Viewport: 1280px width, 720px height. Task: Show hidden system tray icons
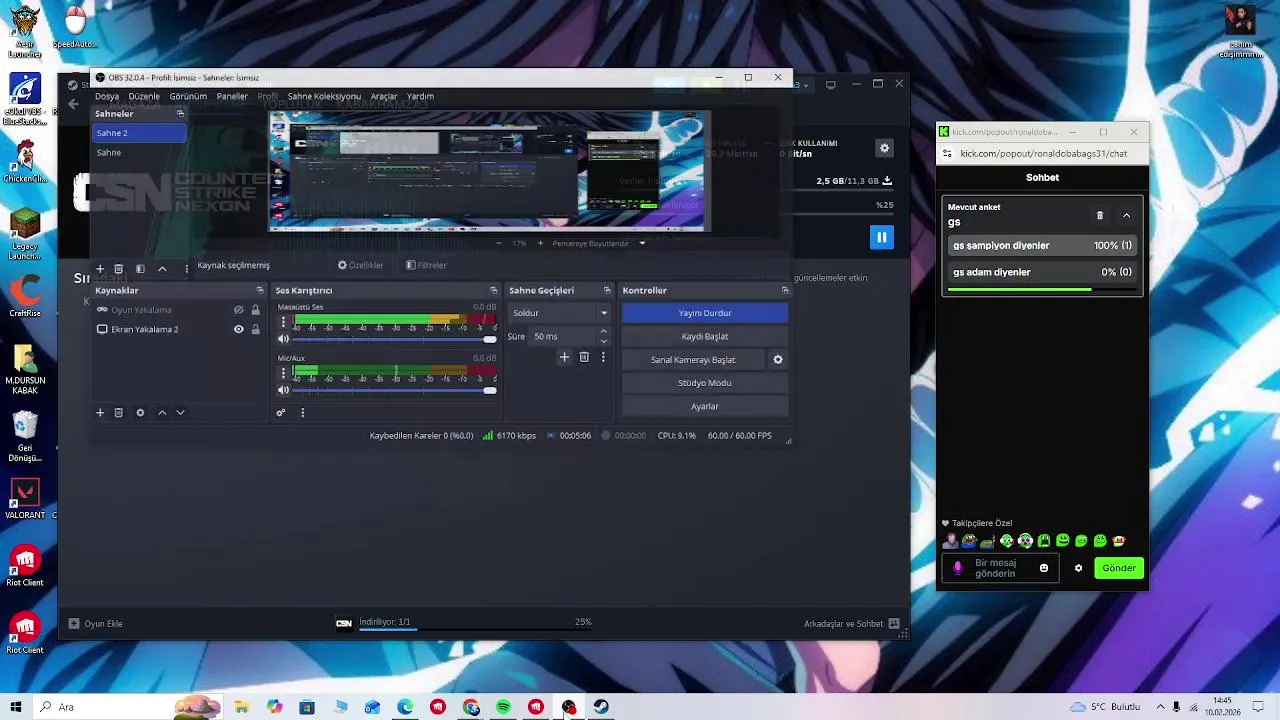coord(1159,707)
